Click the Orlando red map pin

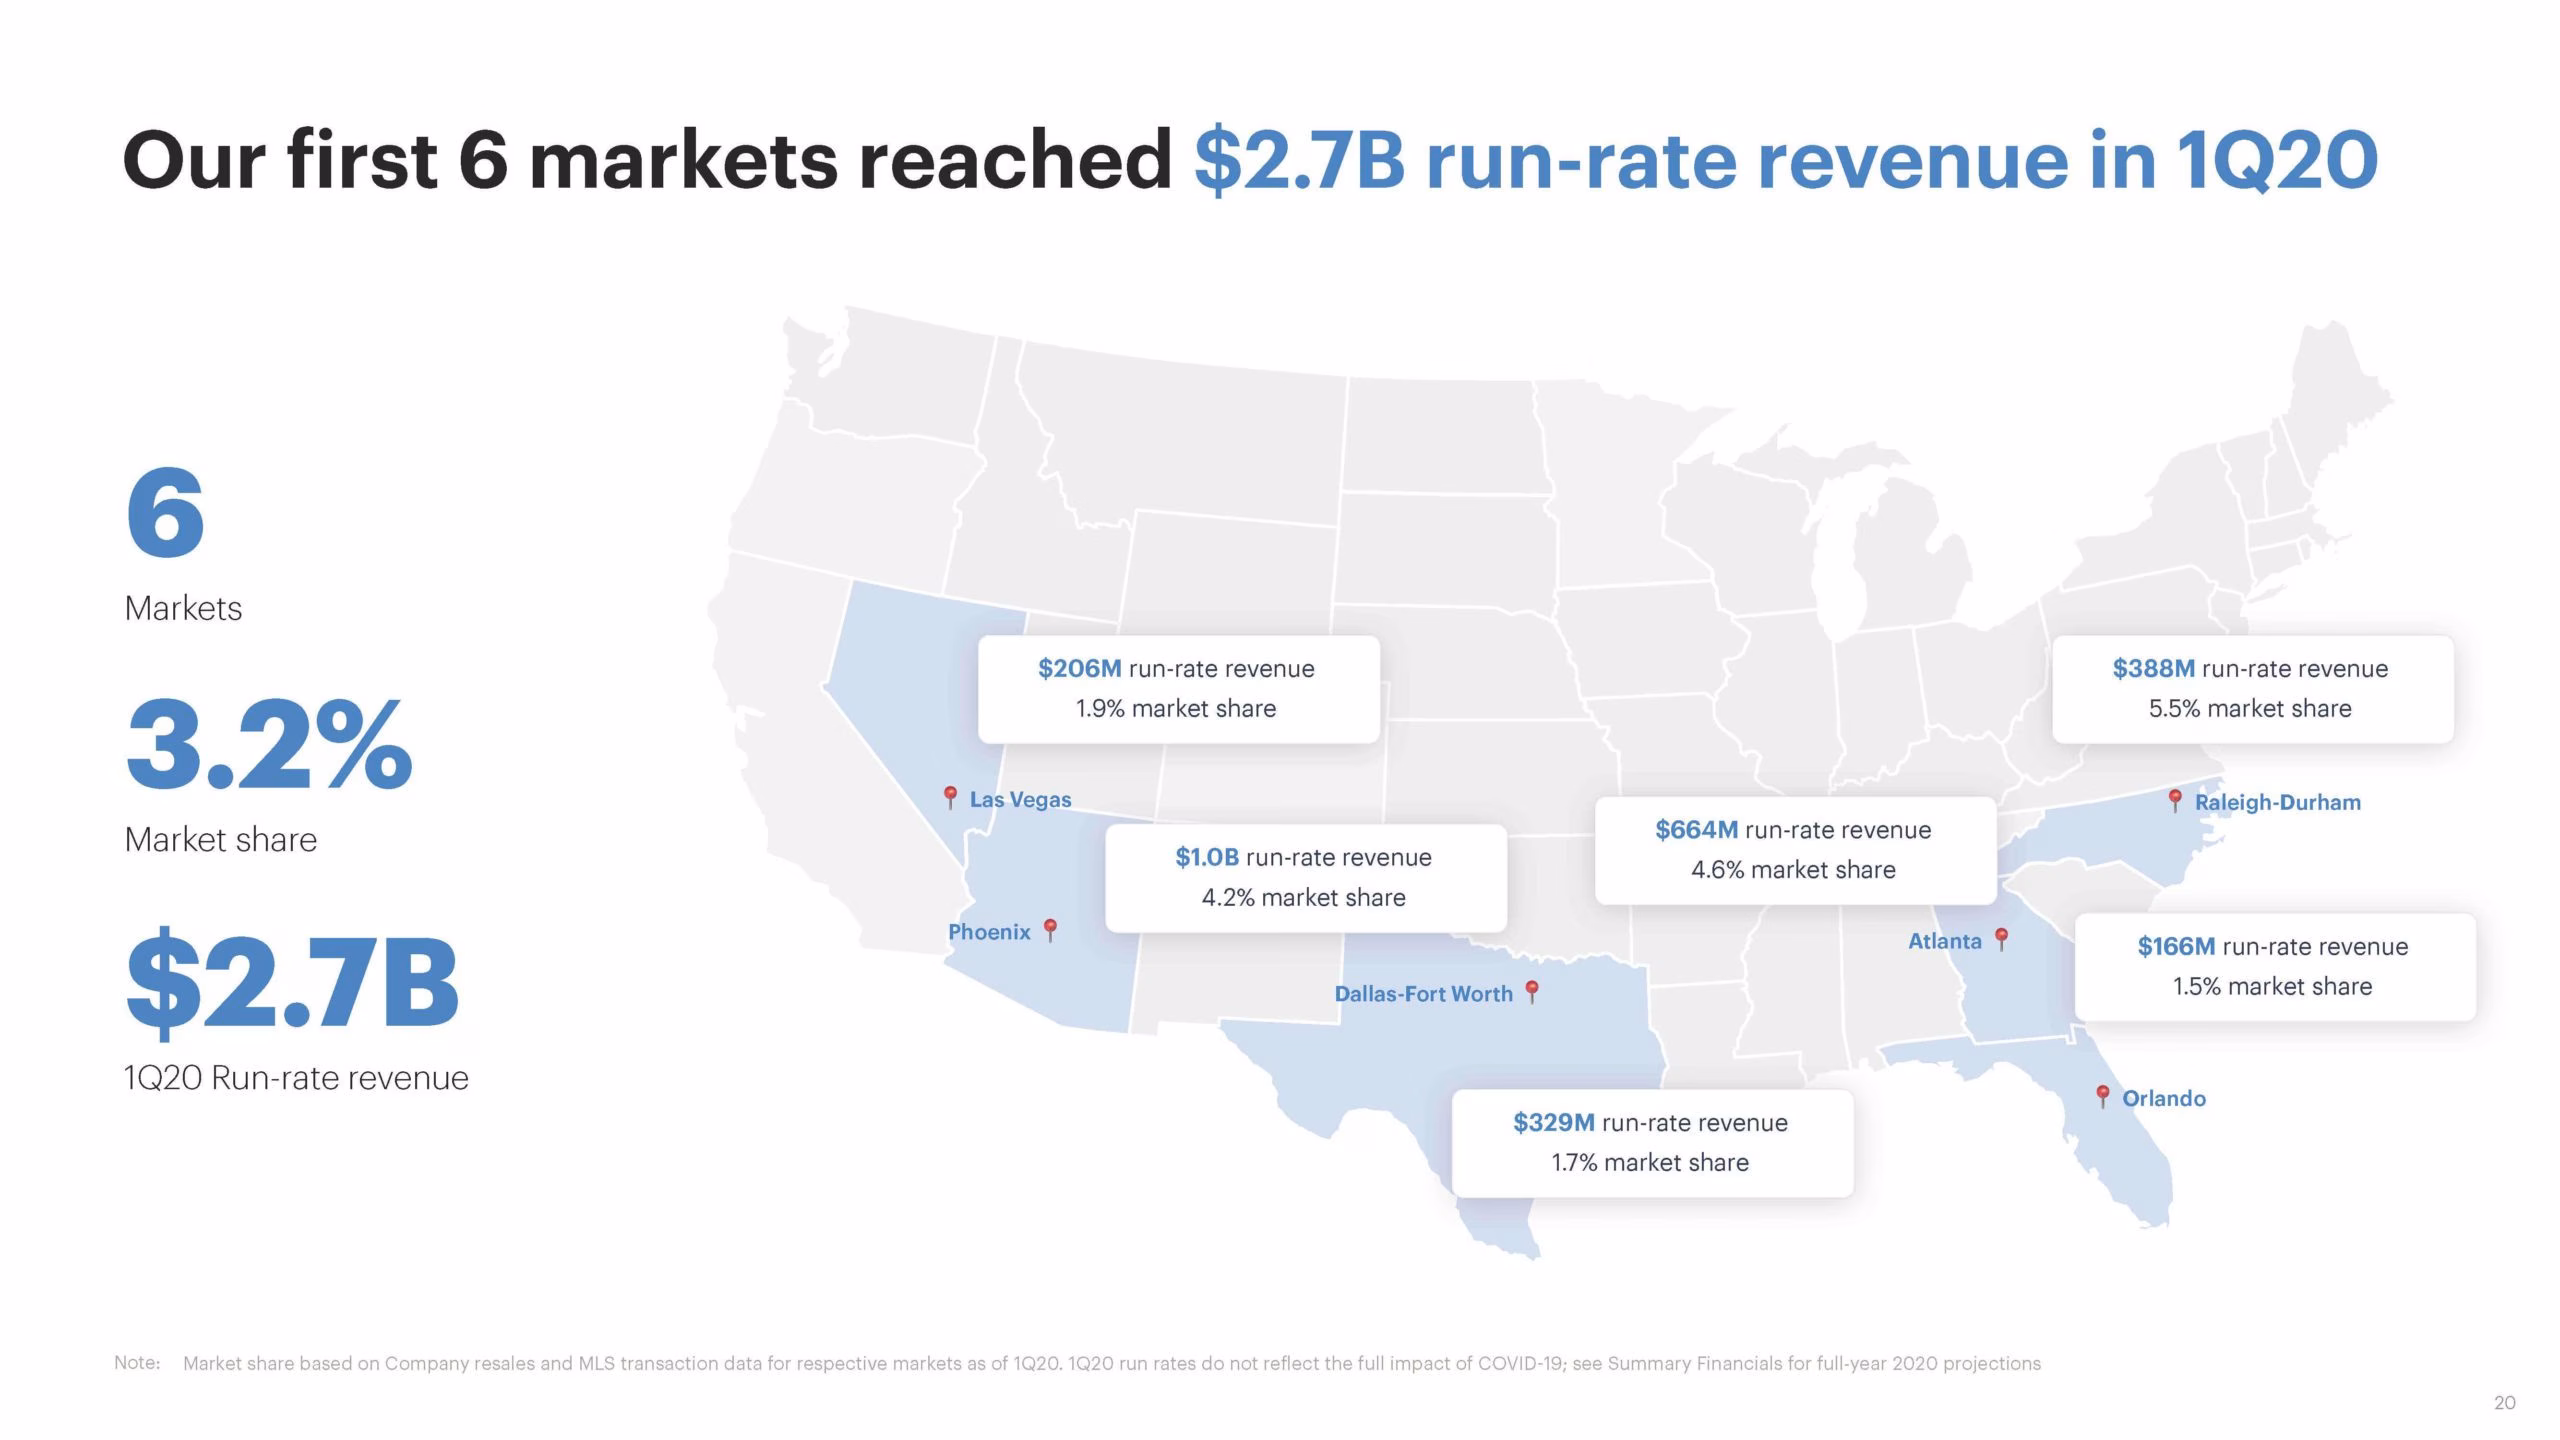click(x=2103, y=1096)
